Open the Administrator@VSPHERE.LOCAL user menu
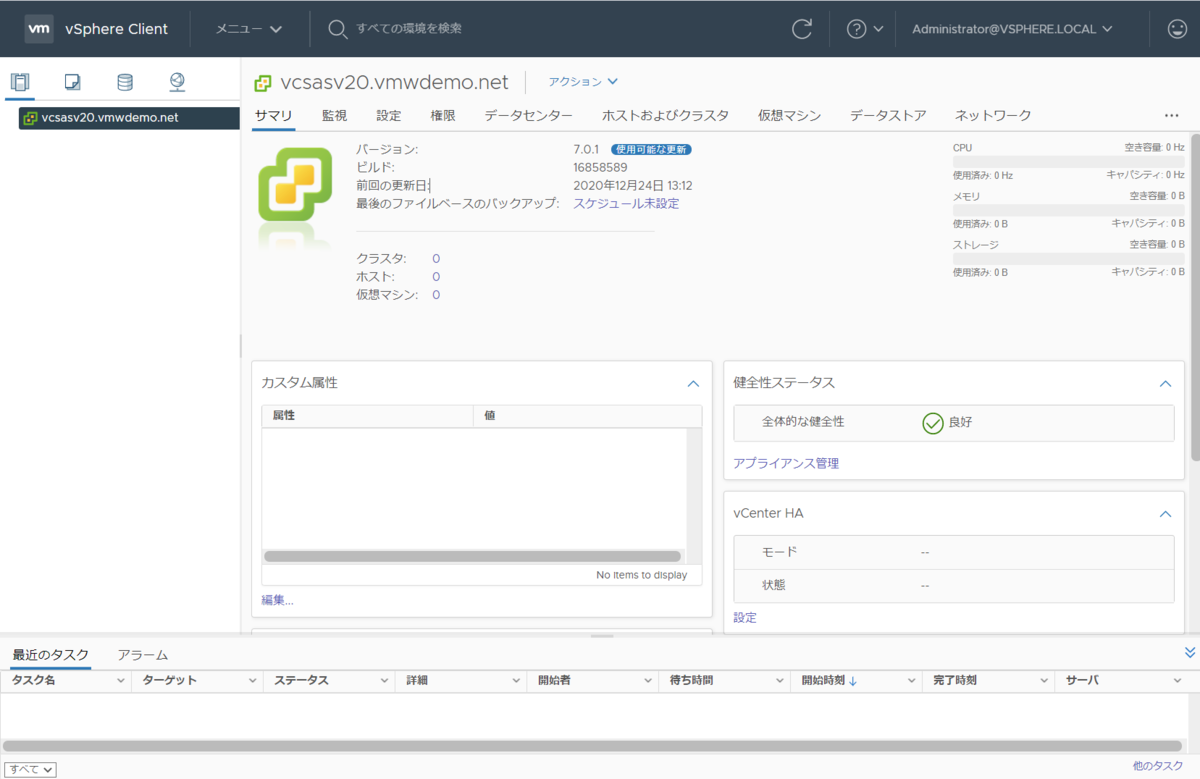The width and height of the screenshot is (1200, 779). (x=1012, y=29)
